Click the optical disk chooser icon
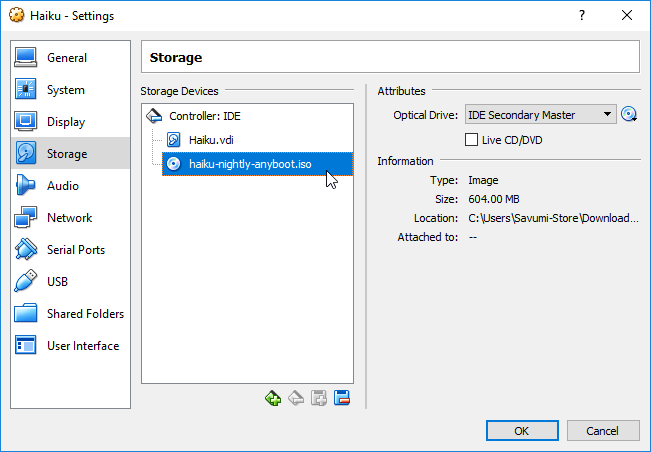 (x=629, y=115)
